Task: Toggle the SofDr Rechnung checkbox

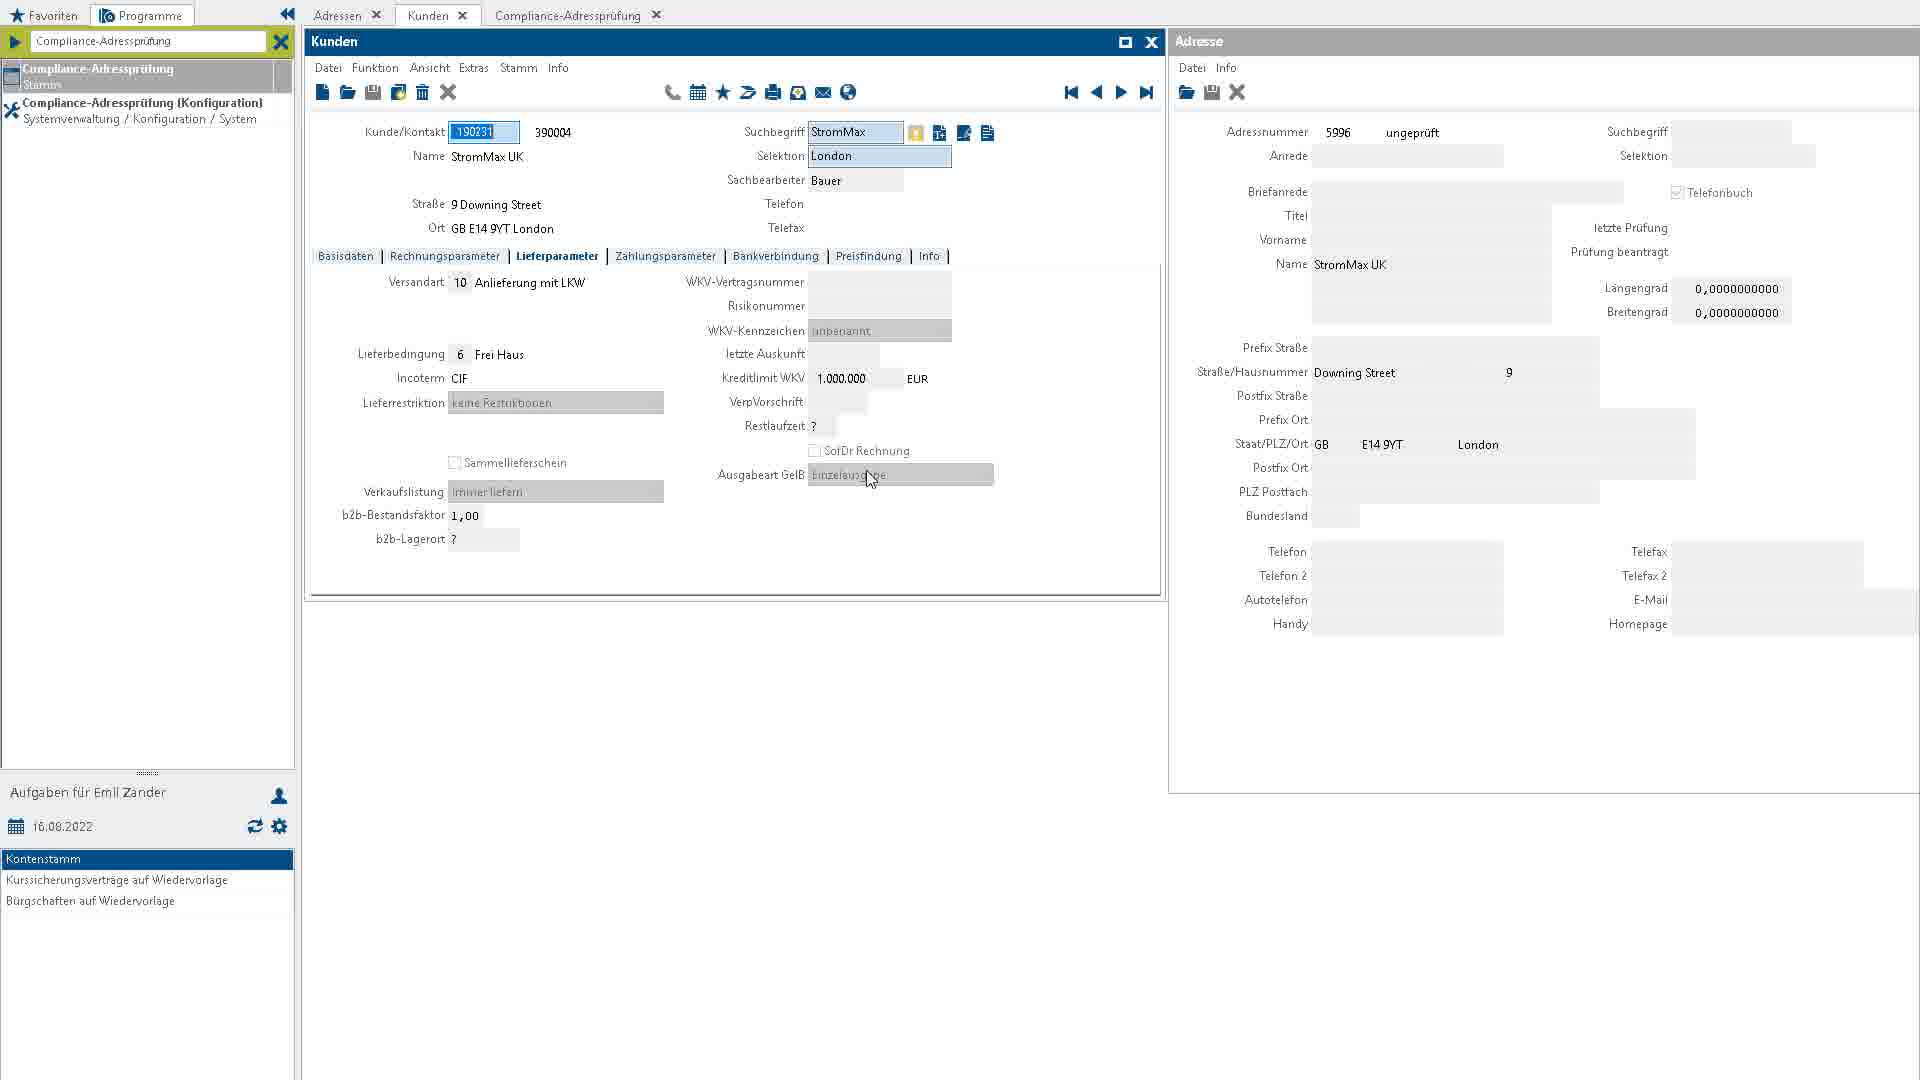Action: click(x=814, y=451)
